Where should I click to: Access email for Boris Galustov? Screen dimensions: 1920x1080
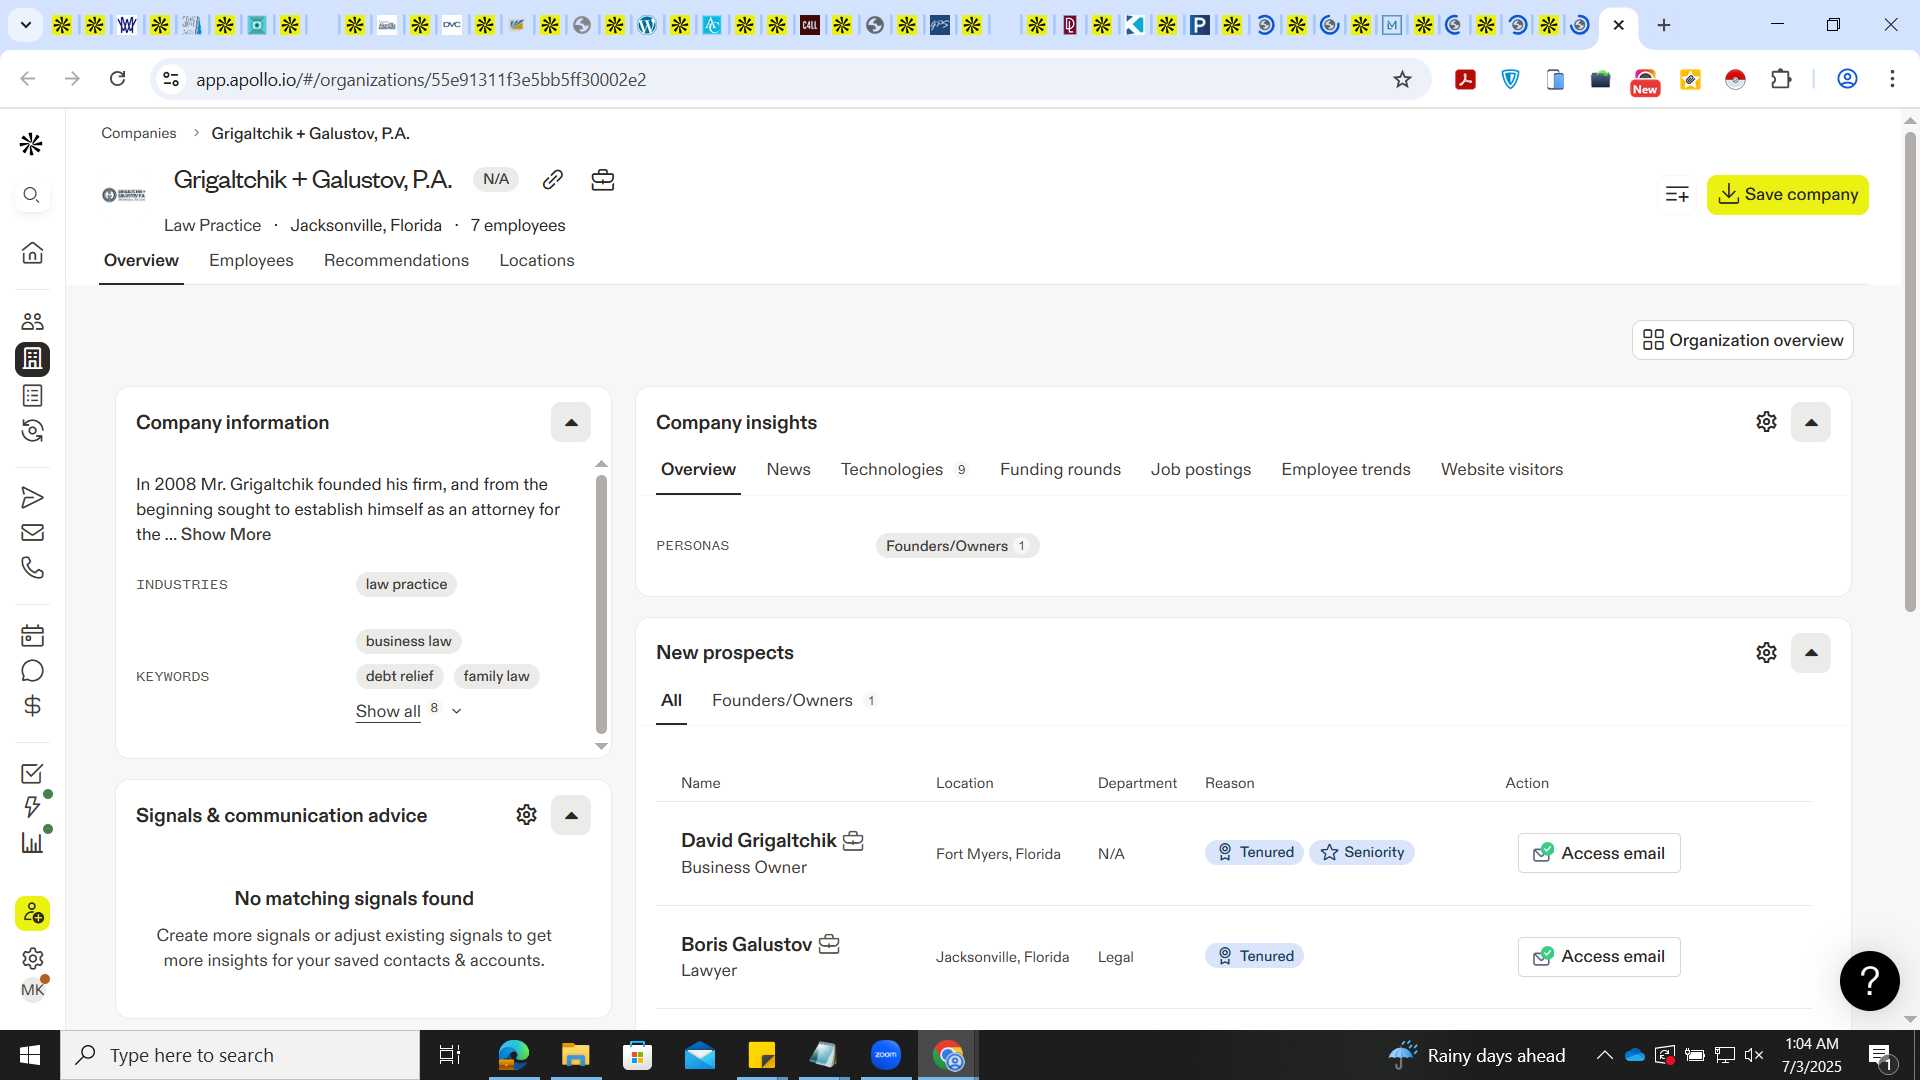(1599, 956)
